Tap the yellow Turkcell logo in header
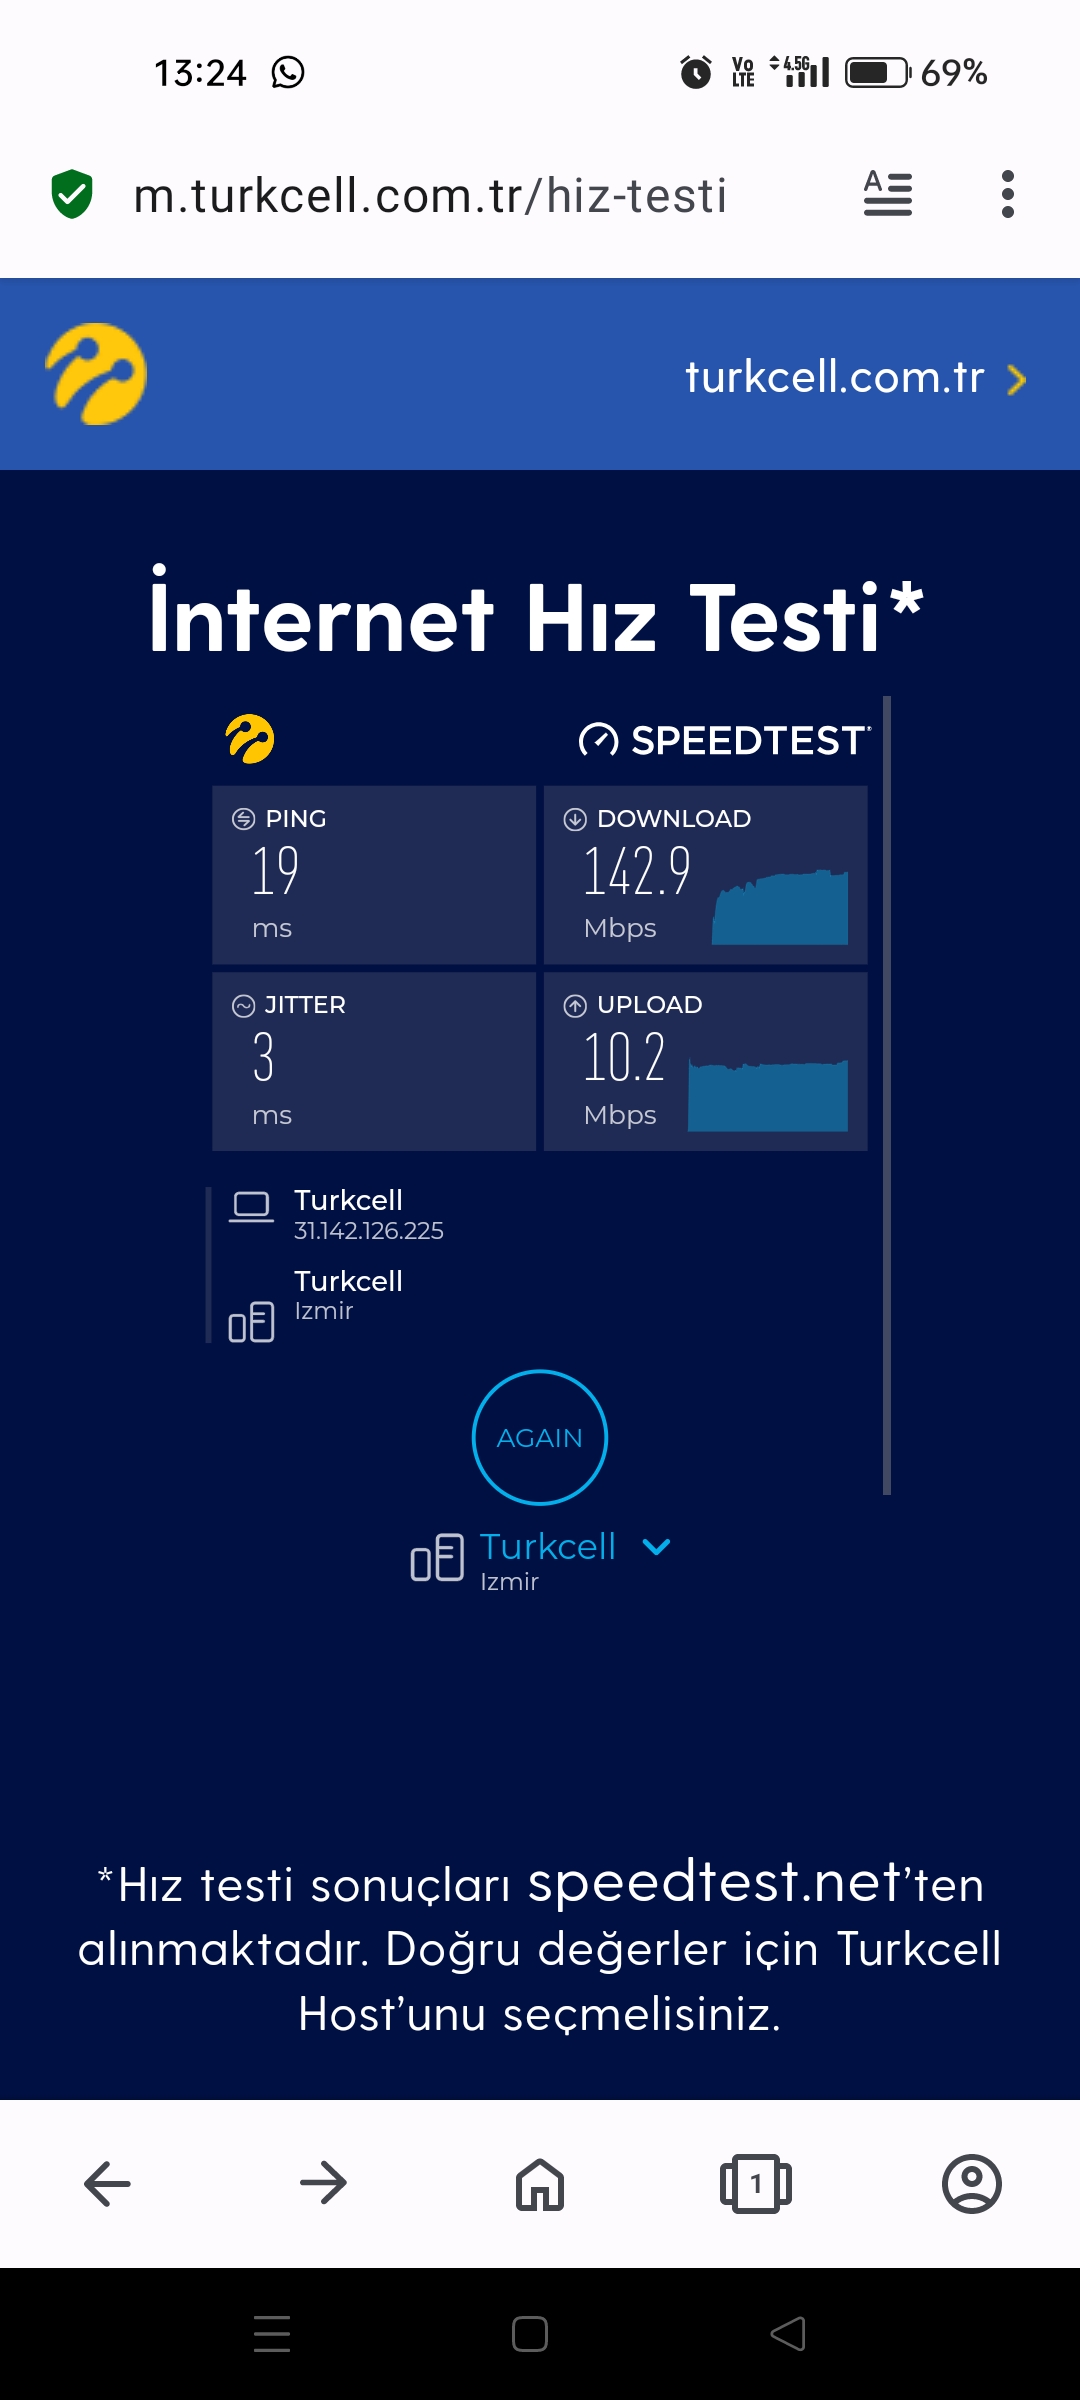The height and width of the screenshot is (2400, 1080). coord(96,374)
